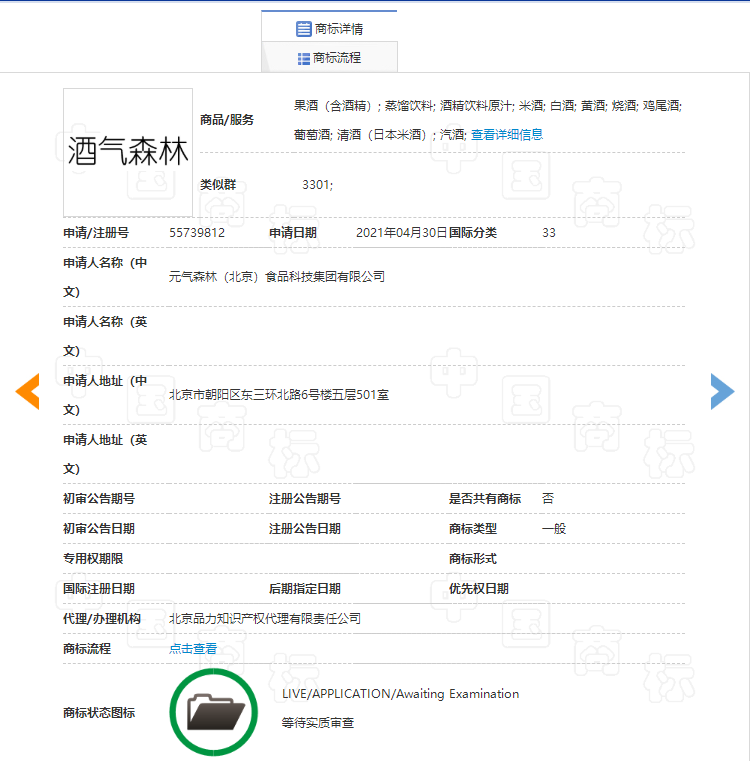Click the 商品/服务 label

pos(227,120)
